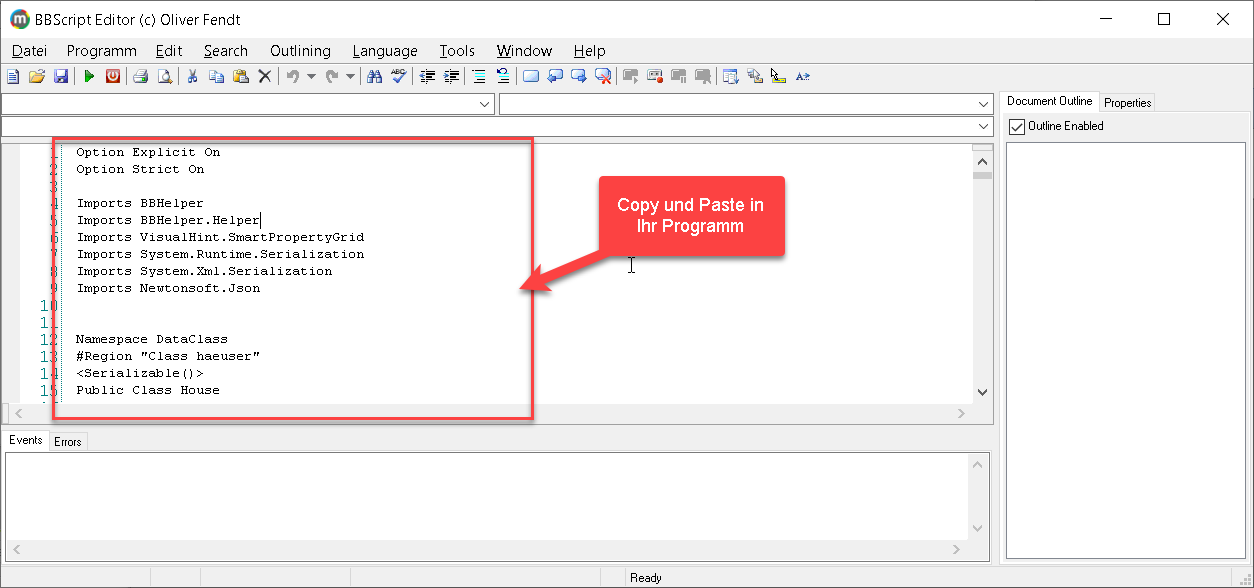Click the grayed play macro icon
The height and width of the screenshot is (588, 1254).
pos(631,76)
